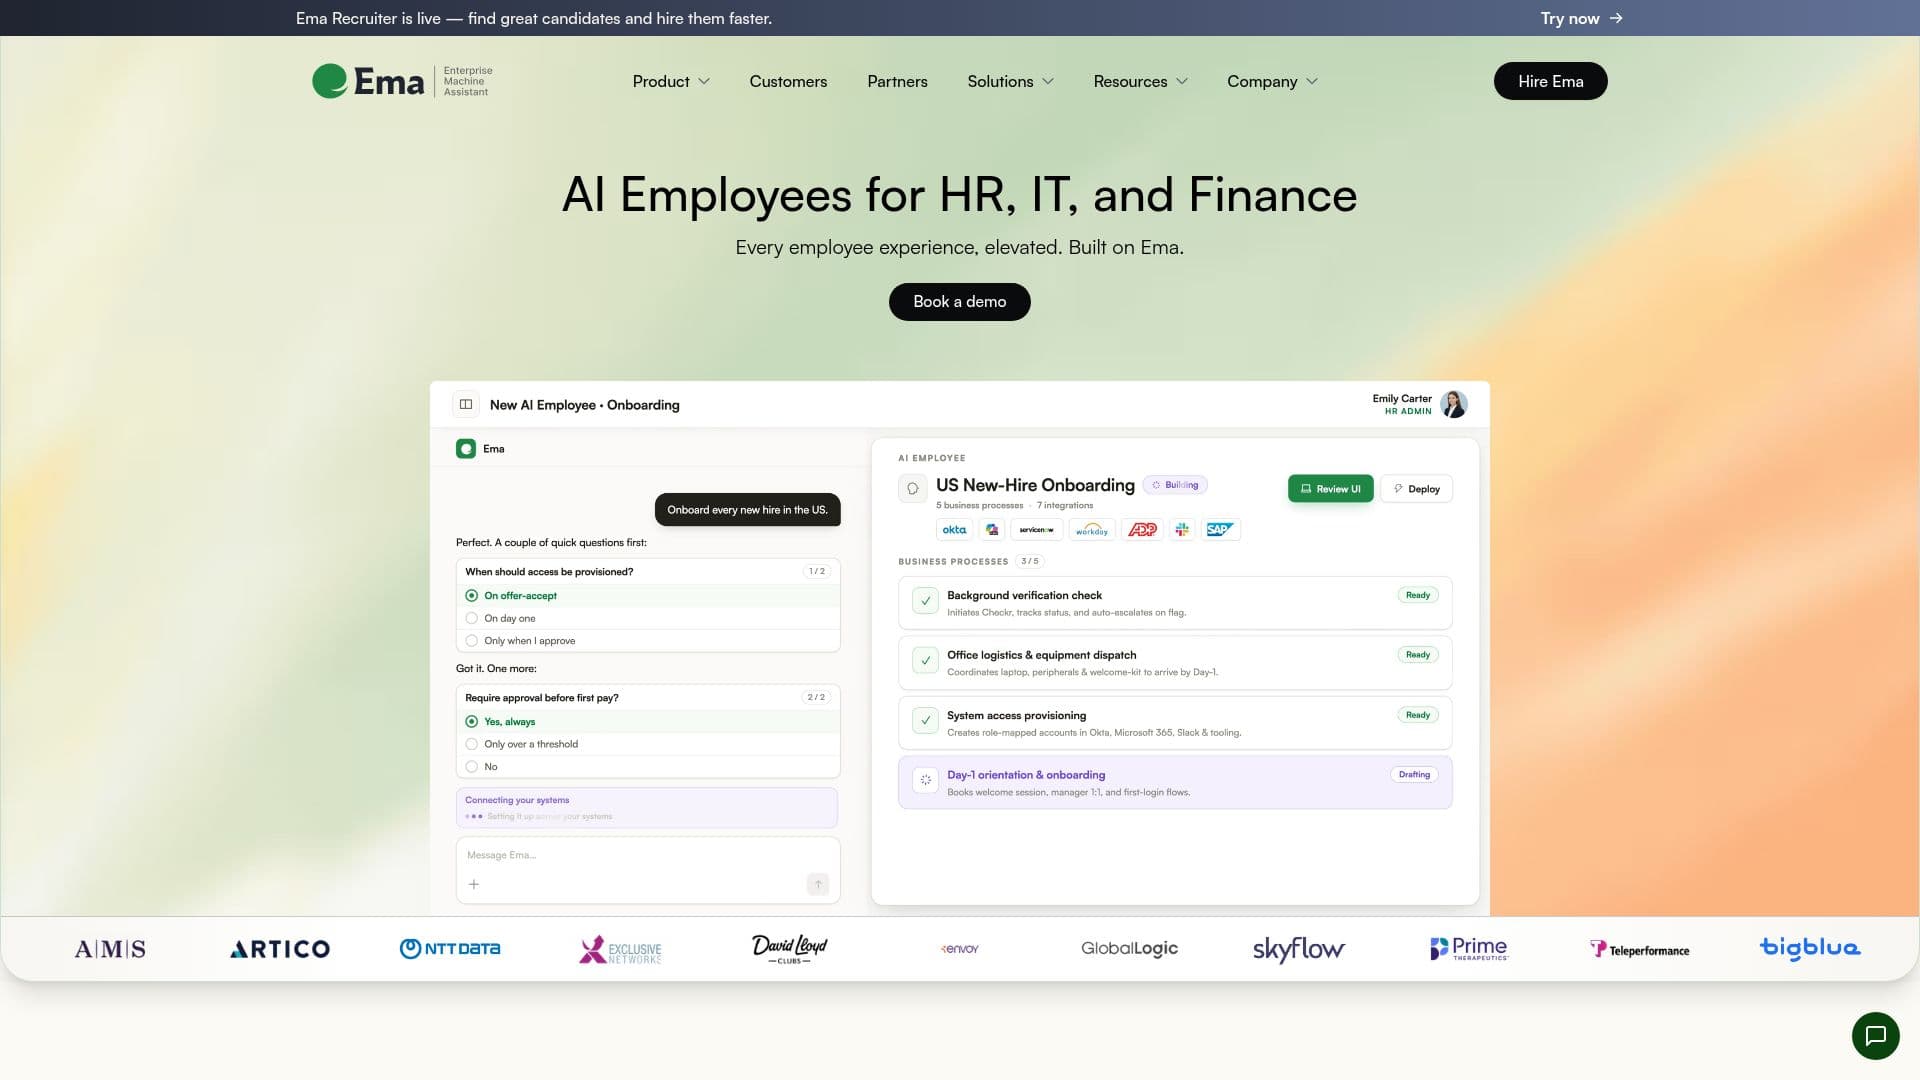
Task: Click the Workday integration icon
Action: tap(1091, 529)
